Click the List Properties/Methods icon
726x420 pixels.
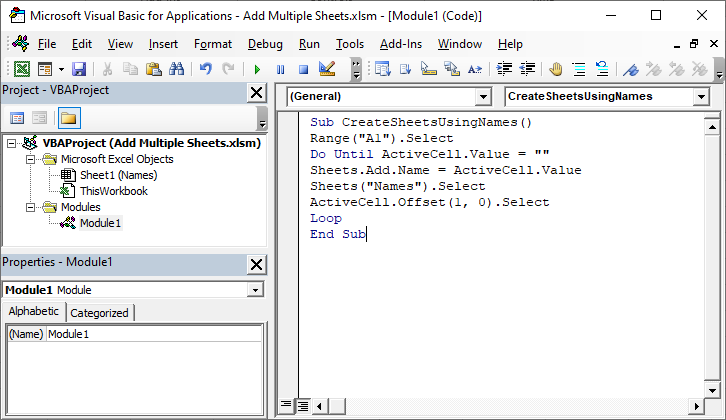383,69
